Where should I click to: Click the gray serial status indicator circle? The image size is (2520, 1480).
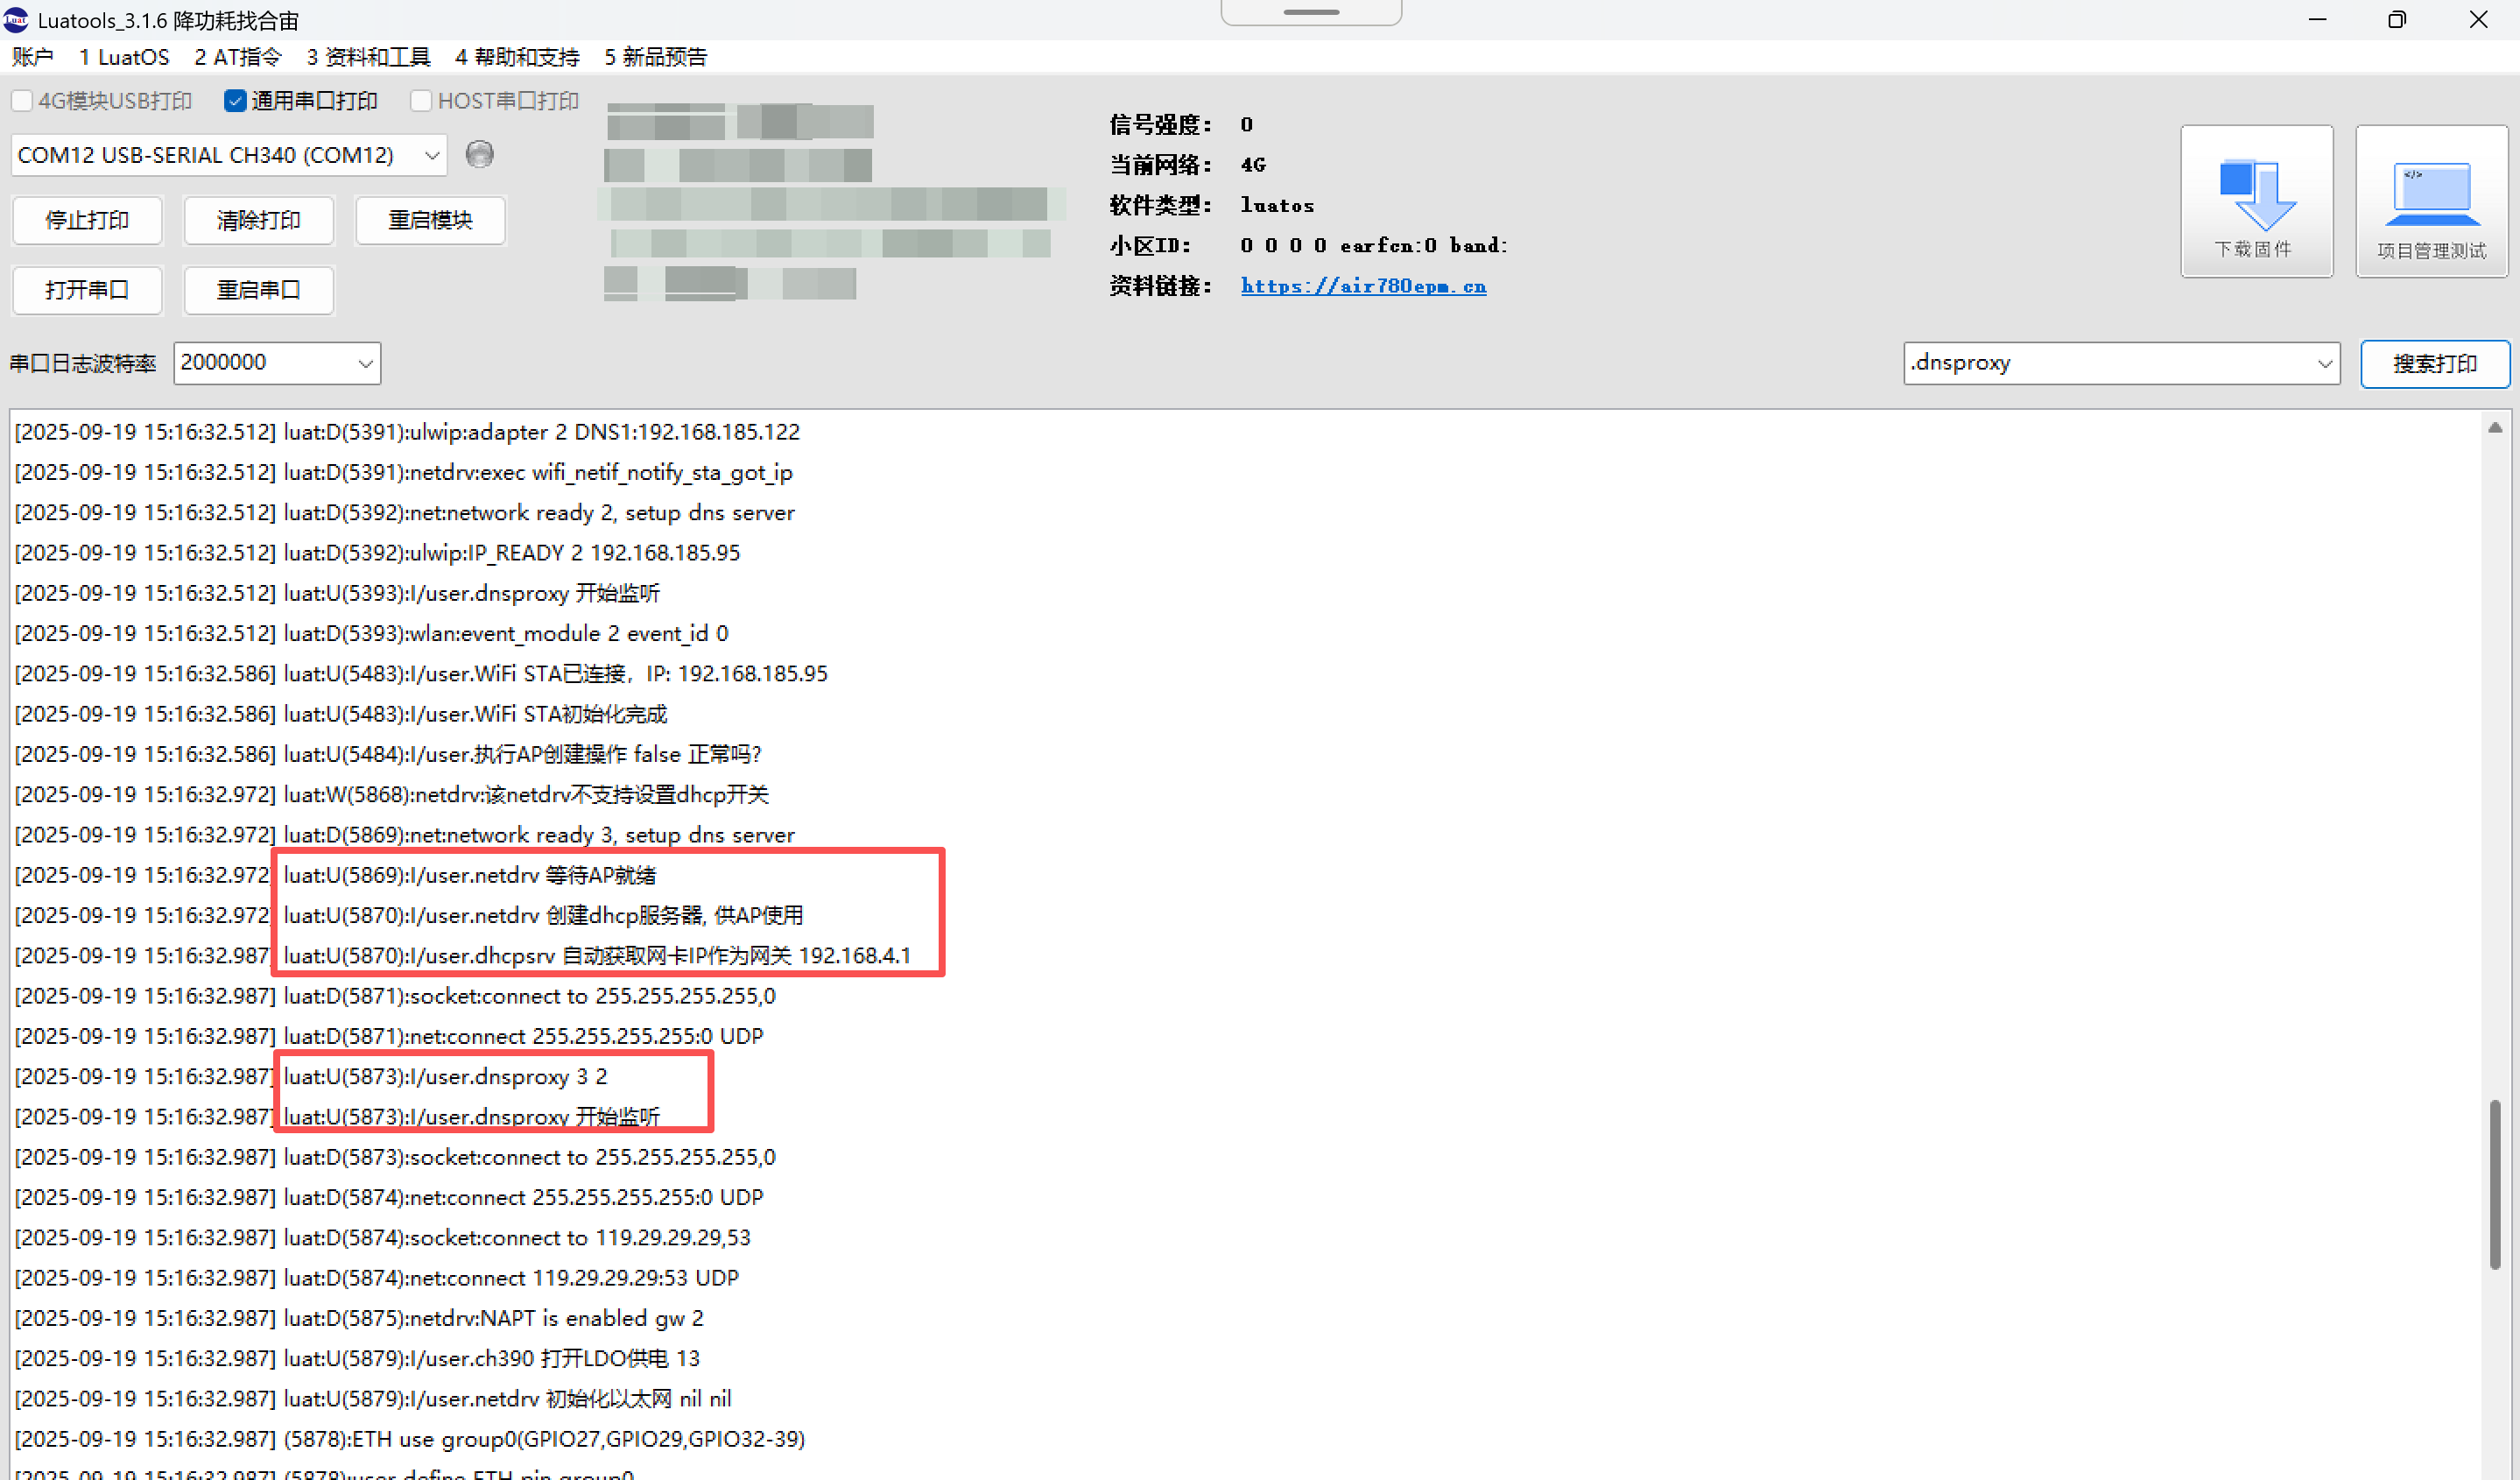(480, 154)
